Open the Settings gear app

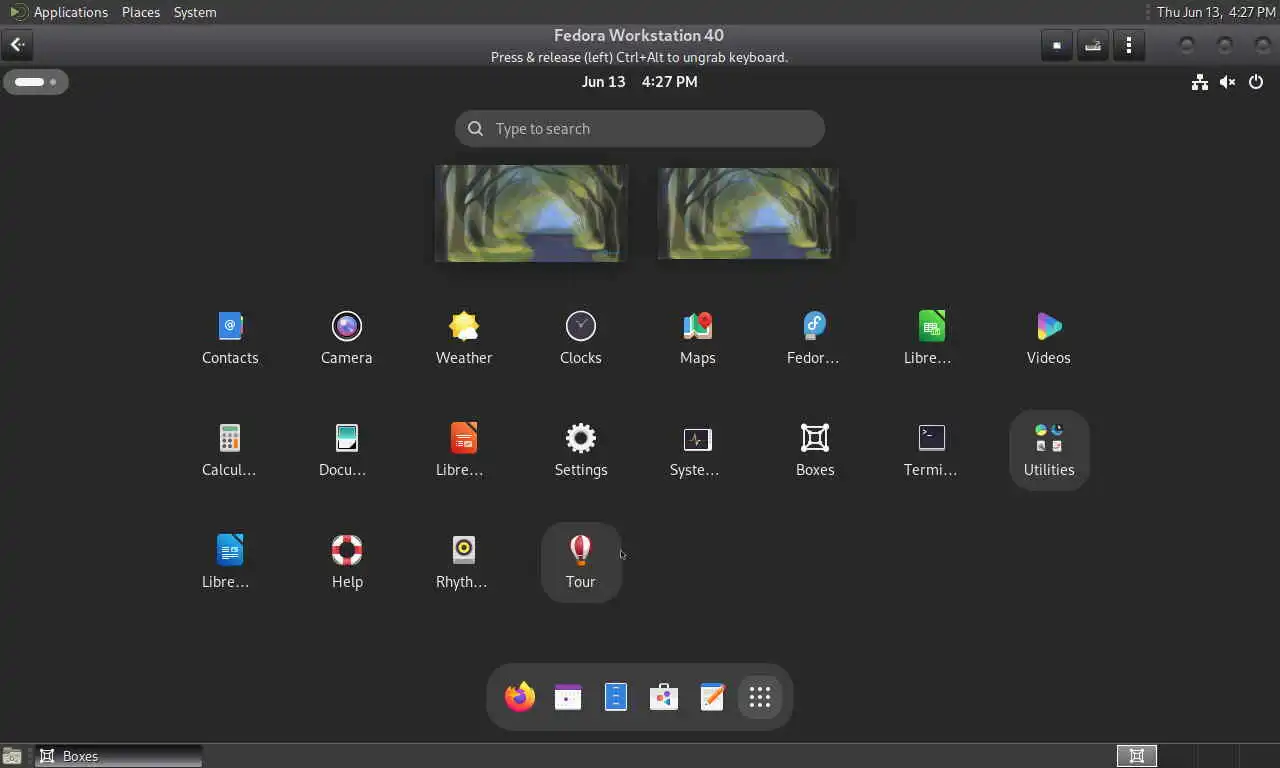pos(581,449)
